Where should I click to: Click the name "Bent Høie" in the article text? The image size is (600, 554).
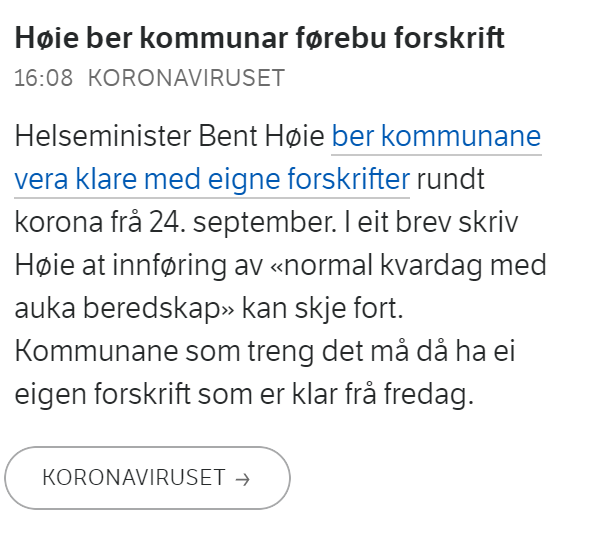(262, 136)
